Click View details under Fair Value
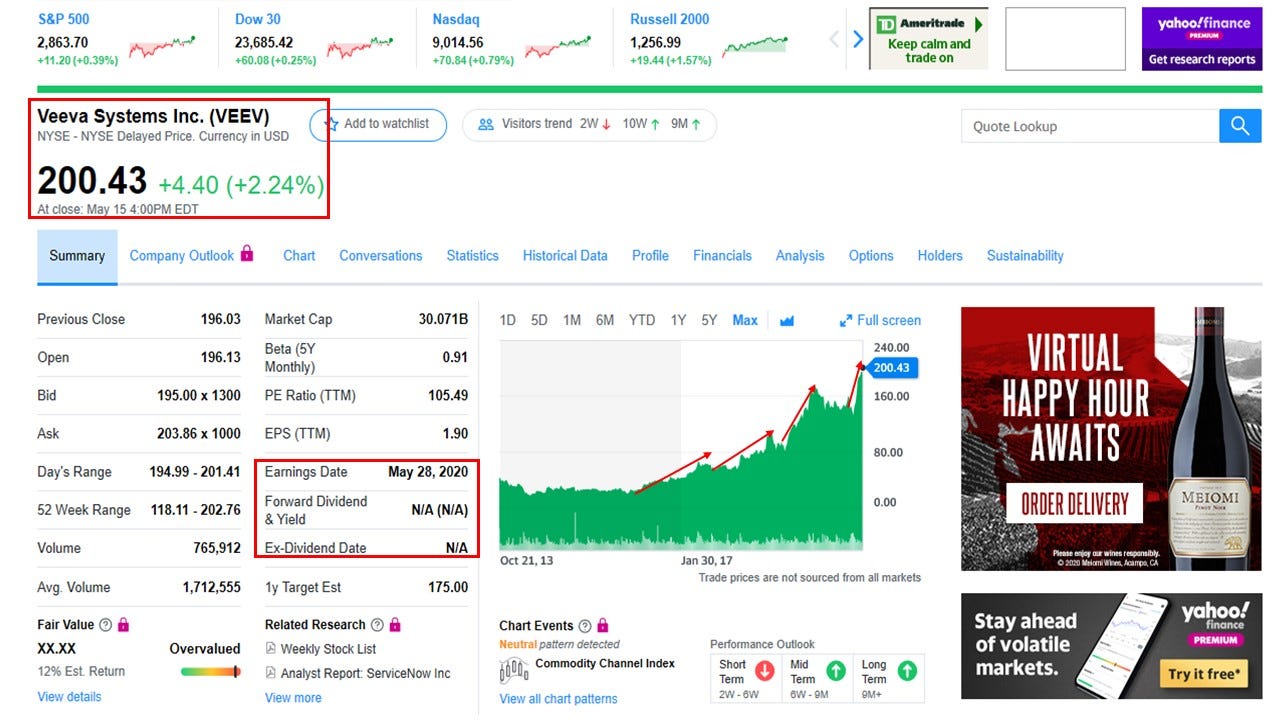 69,697
